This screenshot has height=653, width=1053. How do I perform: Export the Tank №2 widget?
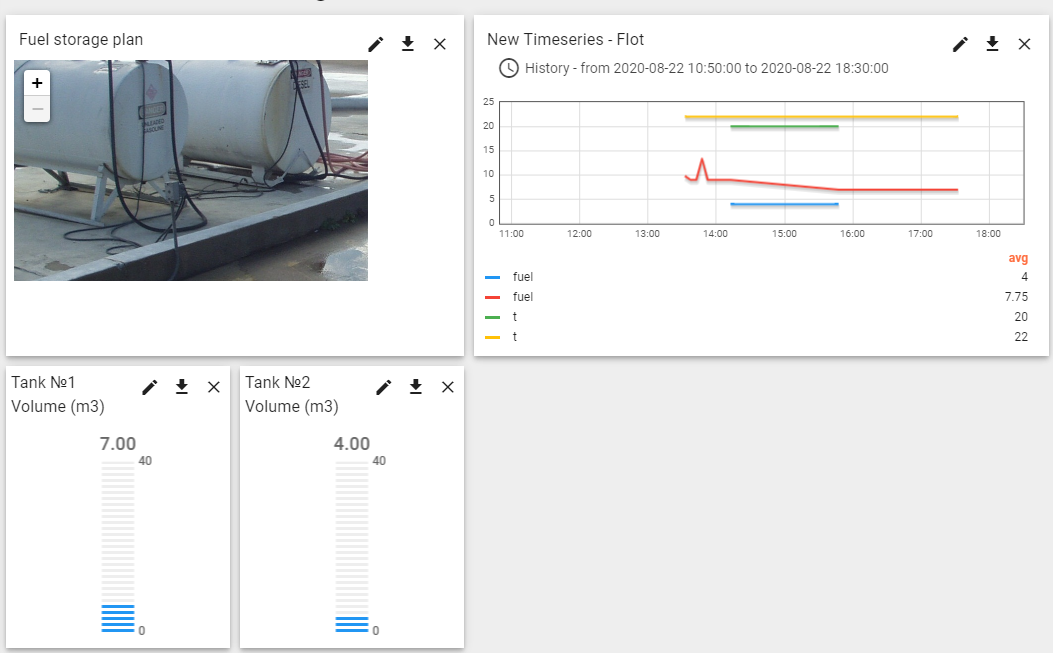(415, 387)
